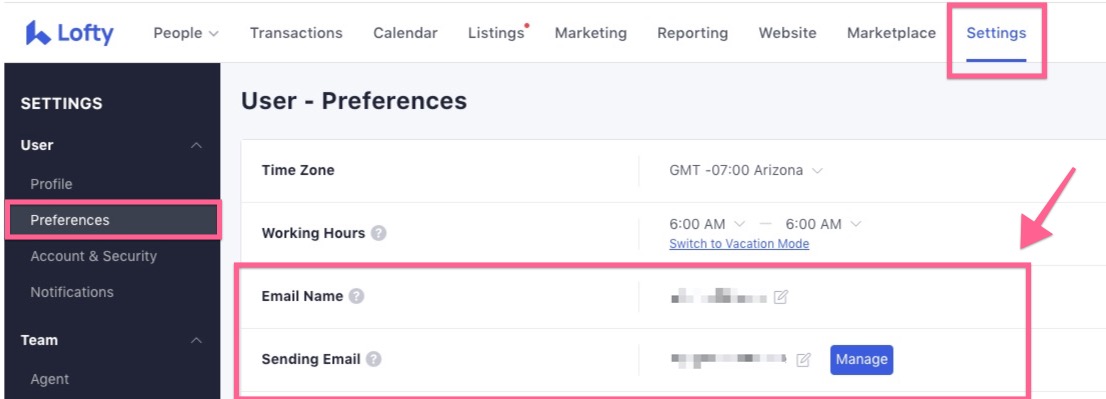Click the edit pencil beside Sending Email

tap(803, 360)
